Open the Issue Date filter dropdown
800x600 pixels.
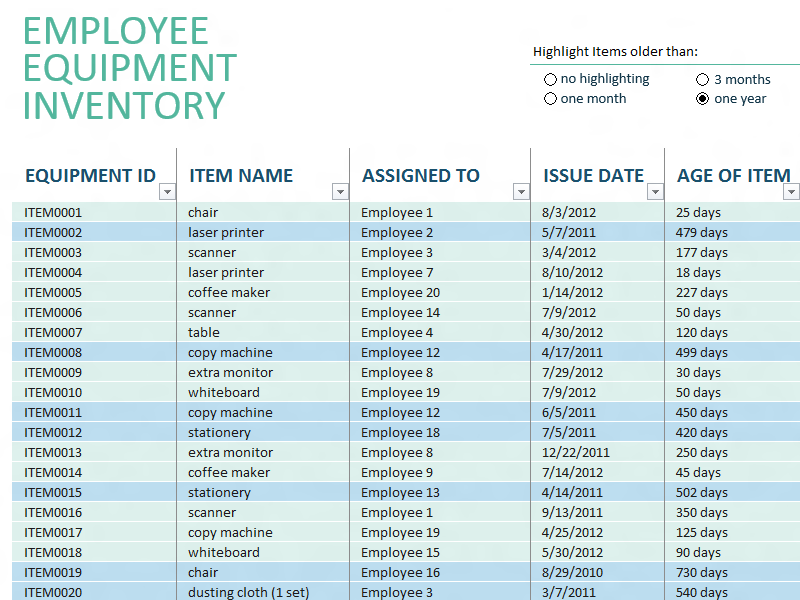(x=655, y=192)
